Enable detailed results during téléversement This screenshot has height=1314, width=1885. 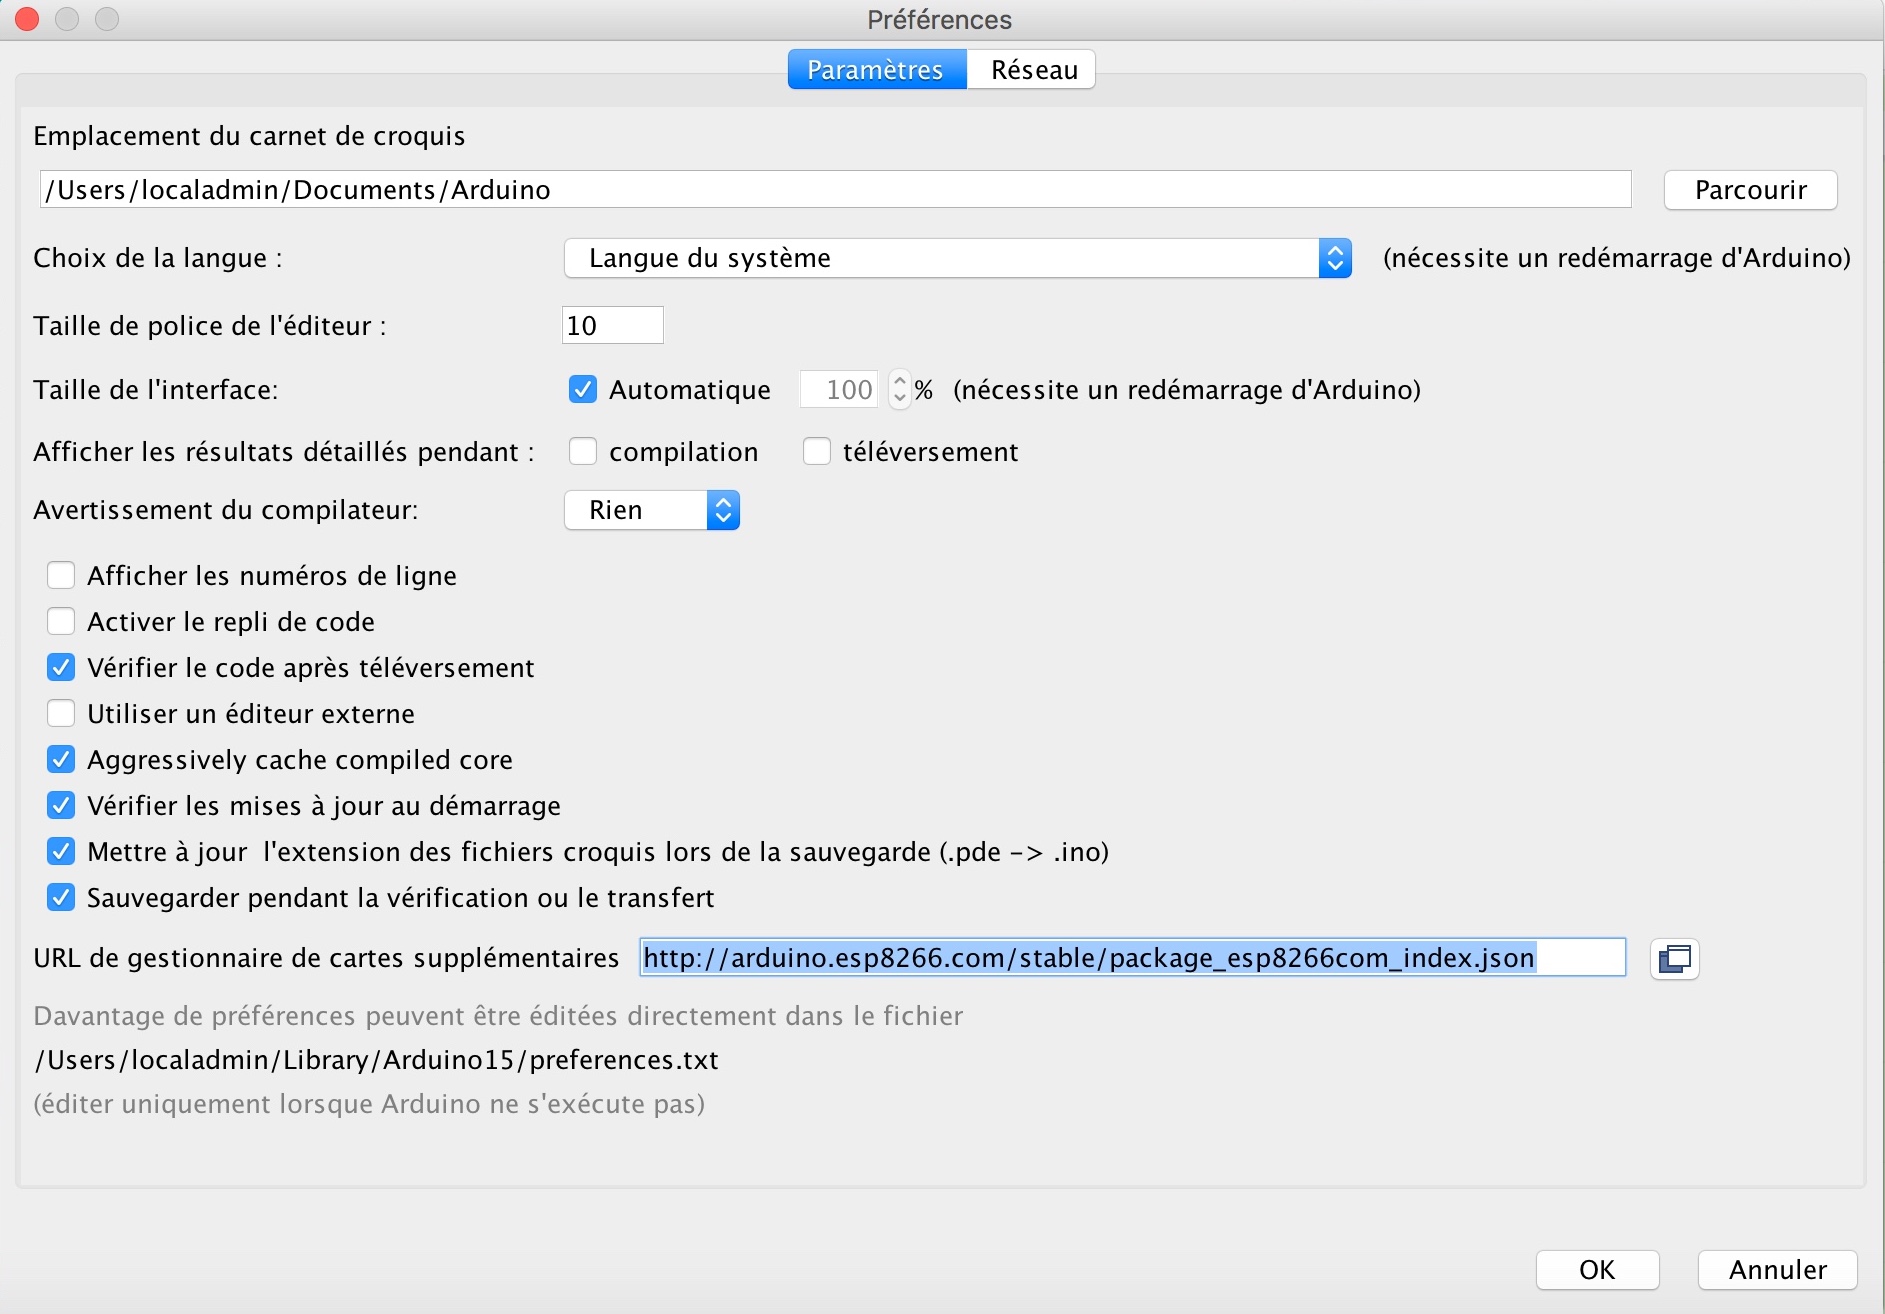pyautogui.click(x=817, y=452)
